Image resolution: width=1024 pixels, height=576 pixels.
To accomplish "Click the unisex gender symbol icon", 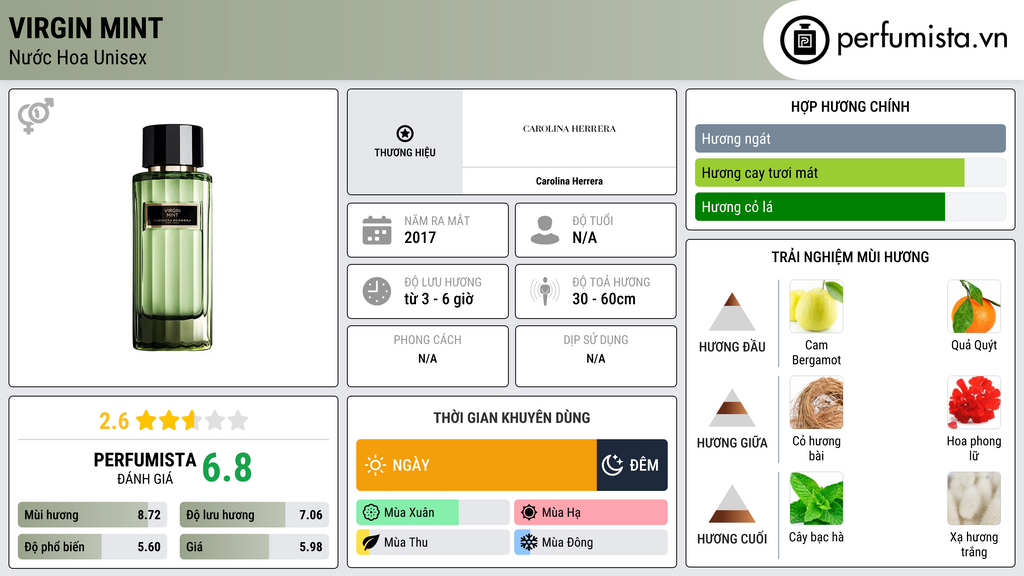I will point(35,116).
